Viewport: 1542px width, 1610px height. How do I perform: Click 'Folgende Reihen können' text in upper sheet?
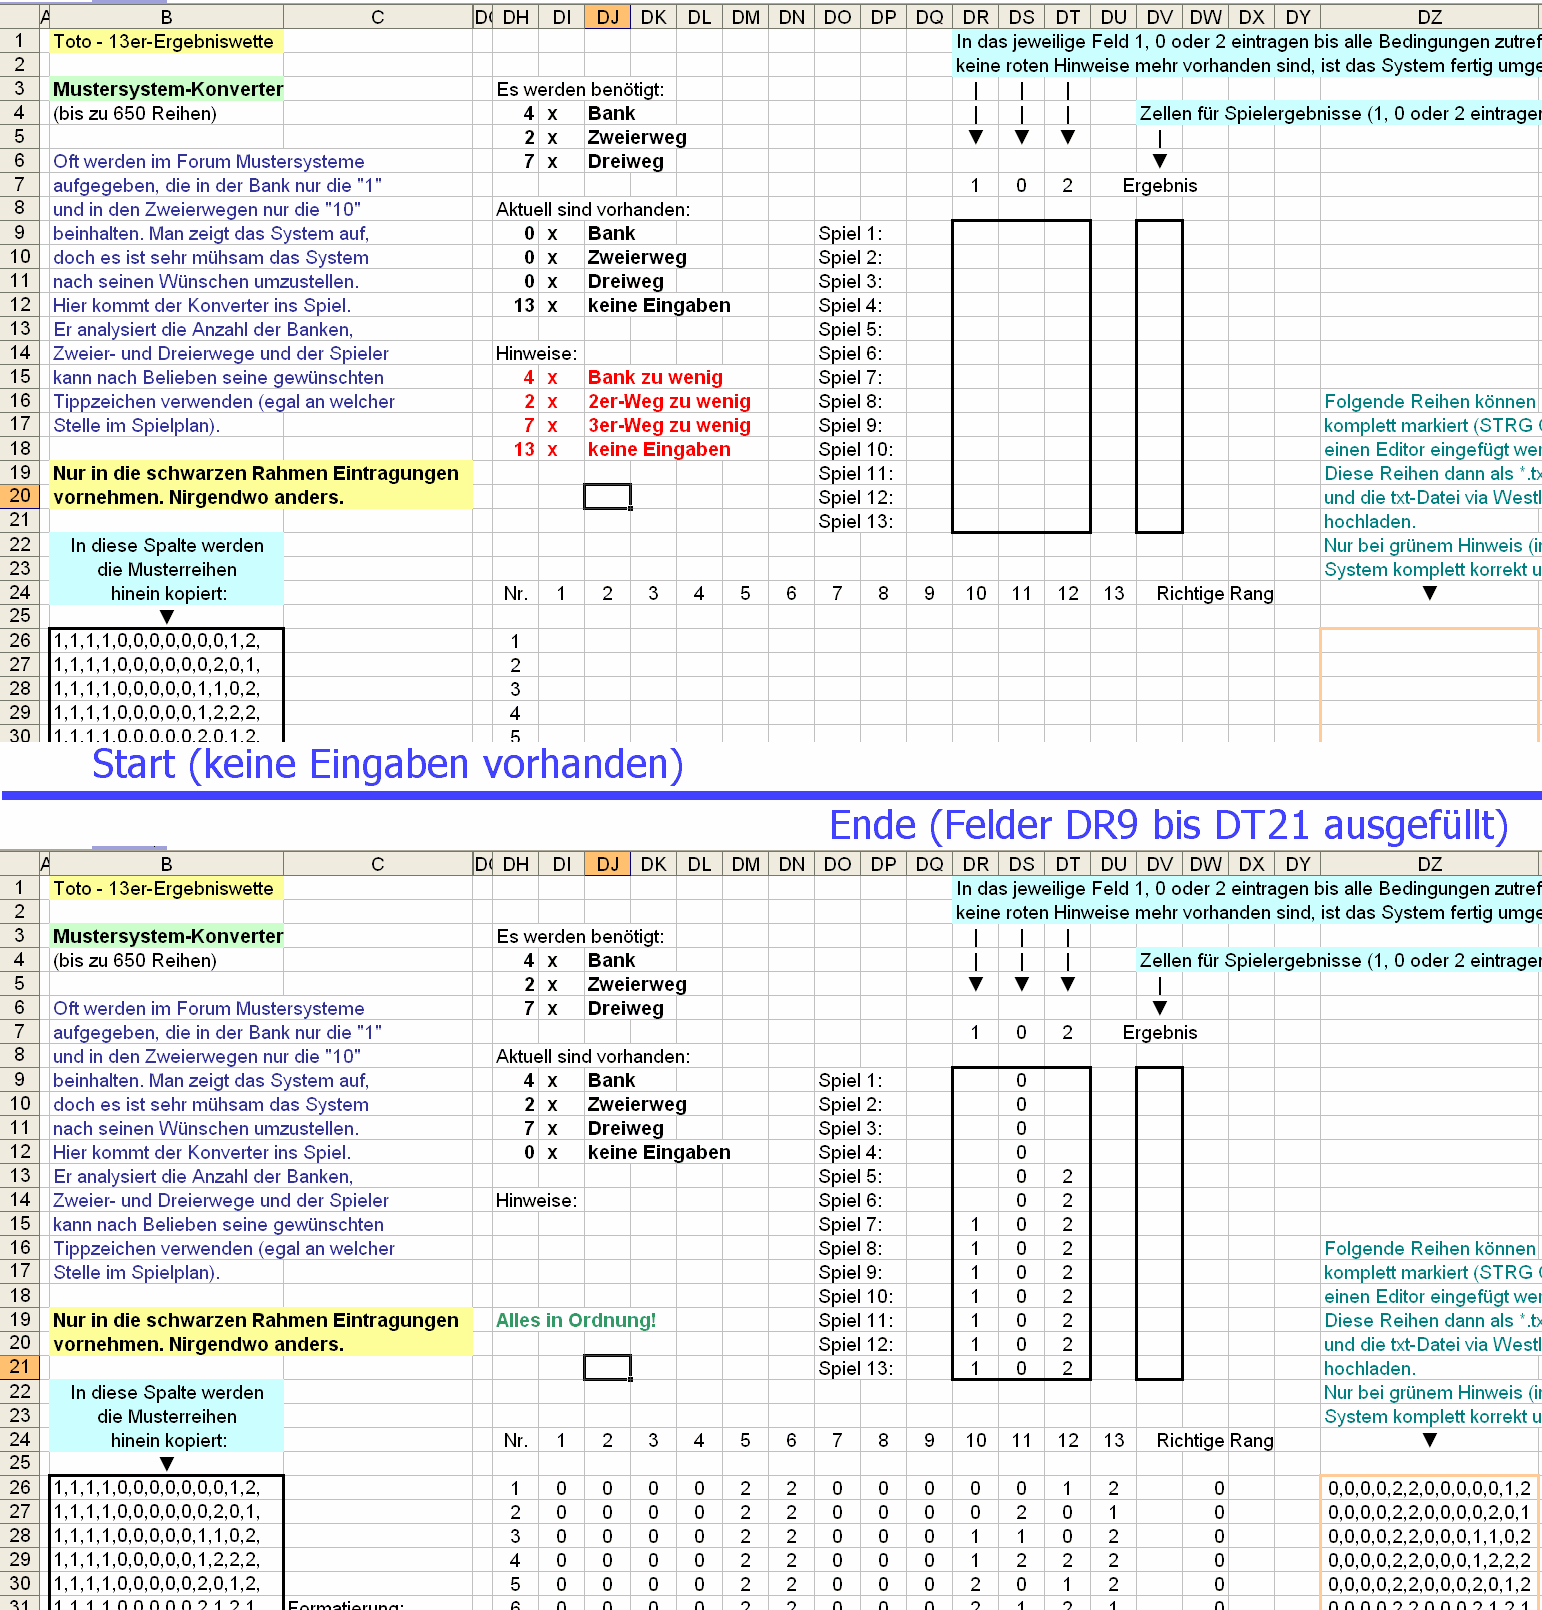pyautogui.click(x=1430, y=401)
